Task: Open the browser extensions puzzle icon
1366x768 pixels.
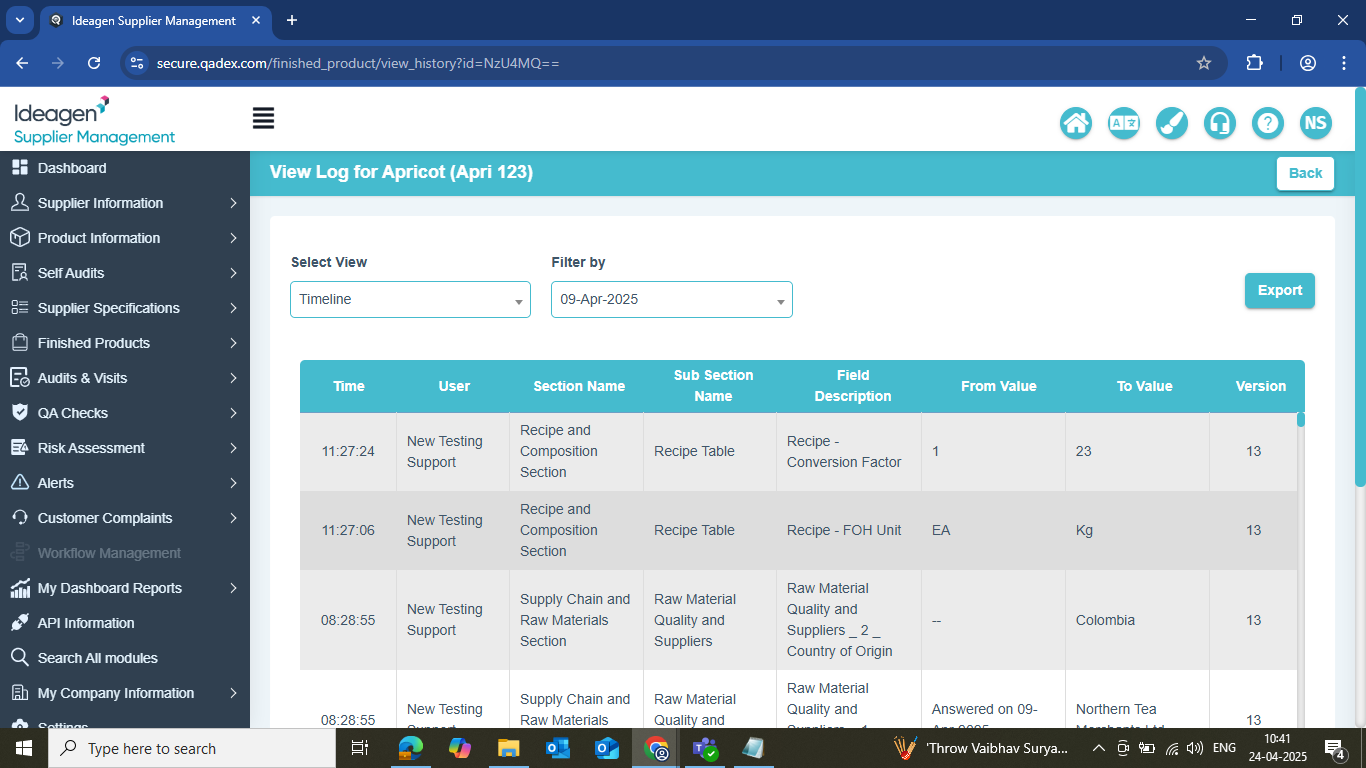Action: 1254,63
